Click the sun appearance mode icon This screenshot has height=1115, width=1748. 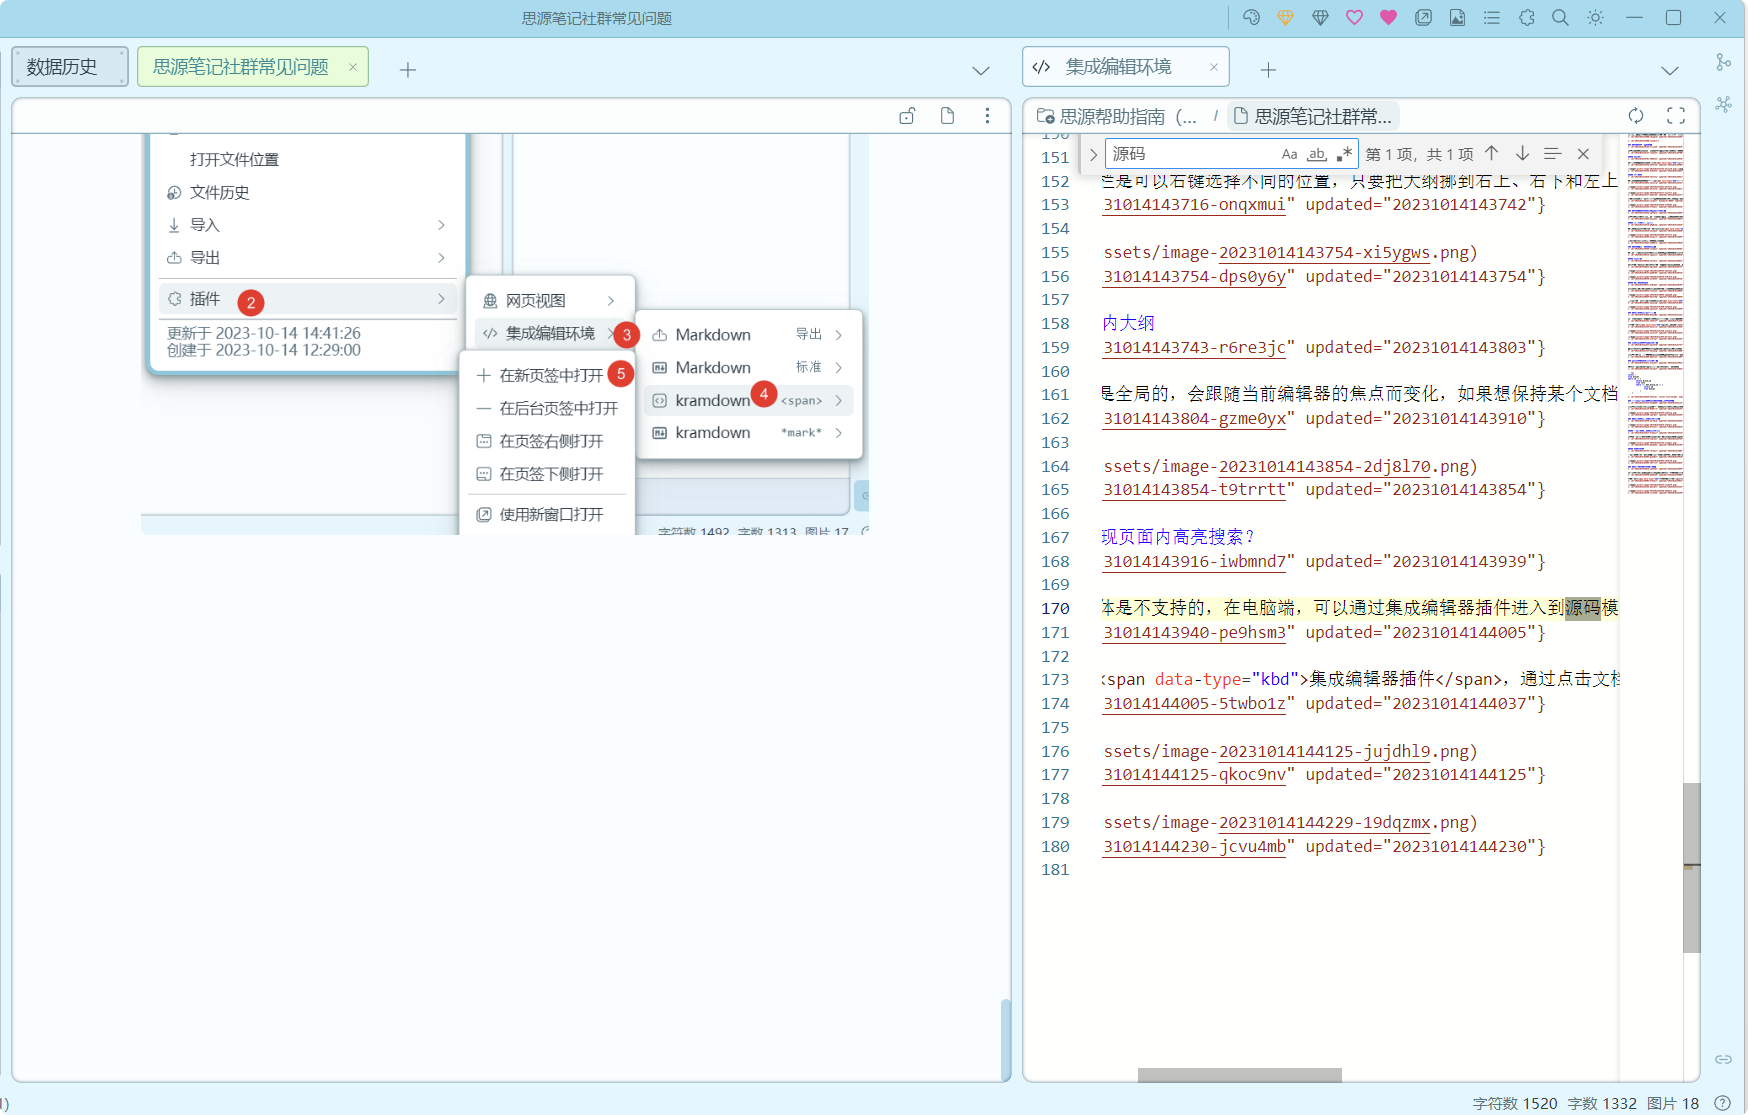[x=1595, y=18]
